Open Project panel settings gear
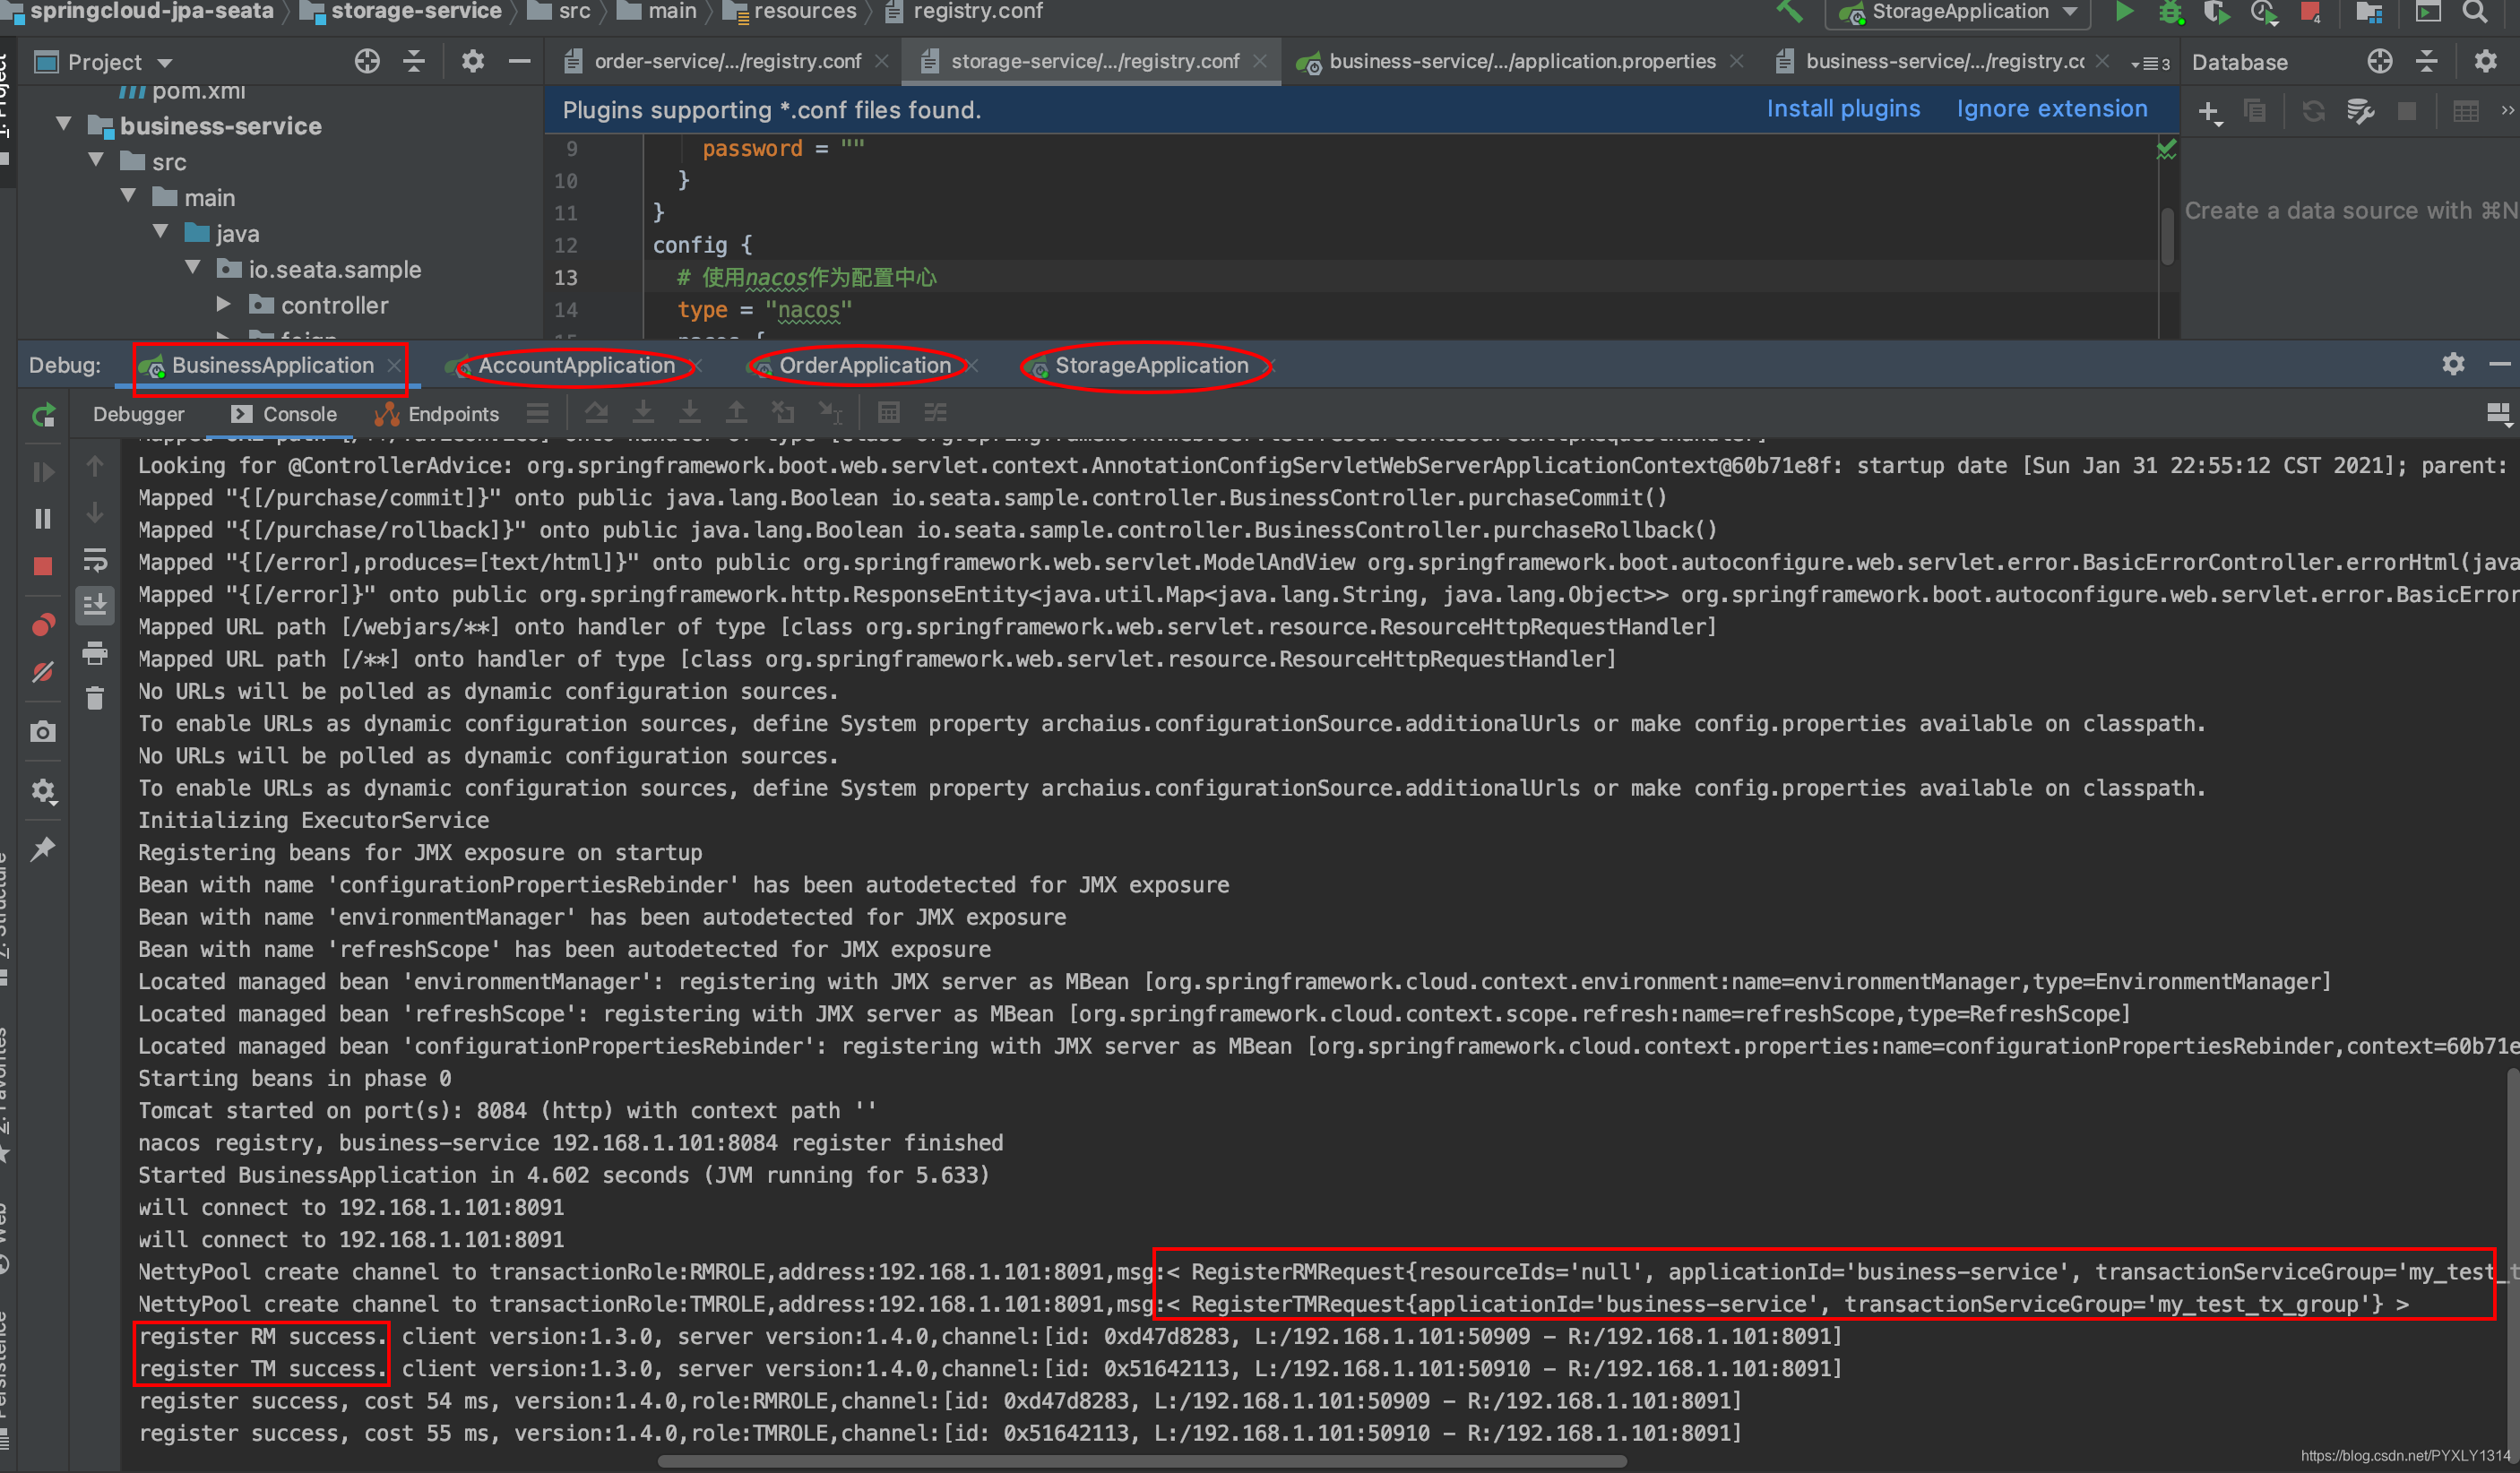This screenshot has height=1473, width=2520. pyautogui.click(x=472, y=61)
